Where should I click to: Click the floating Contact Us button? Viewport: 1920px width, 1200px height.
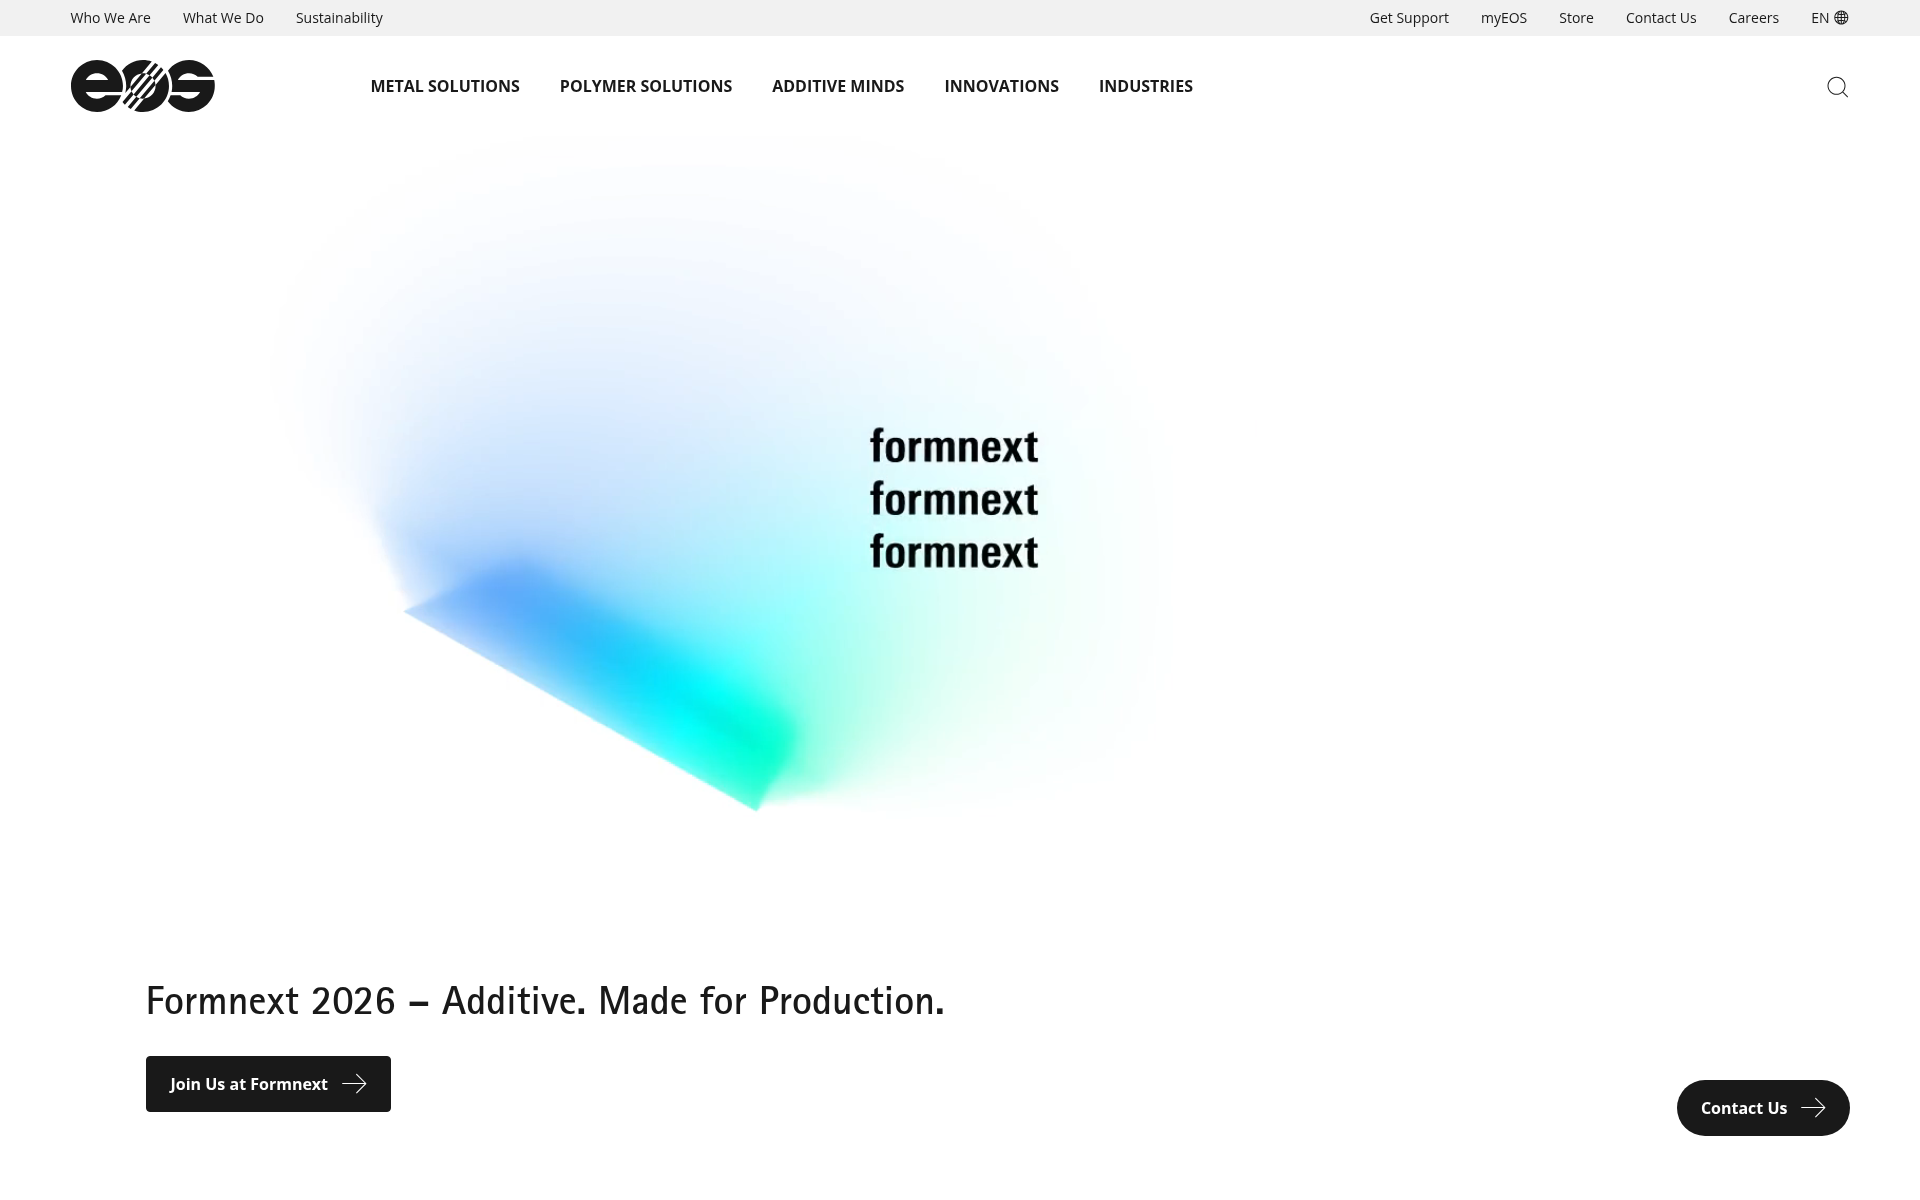1763,1108
